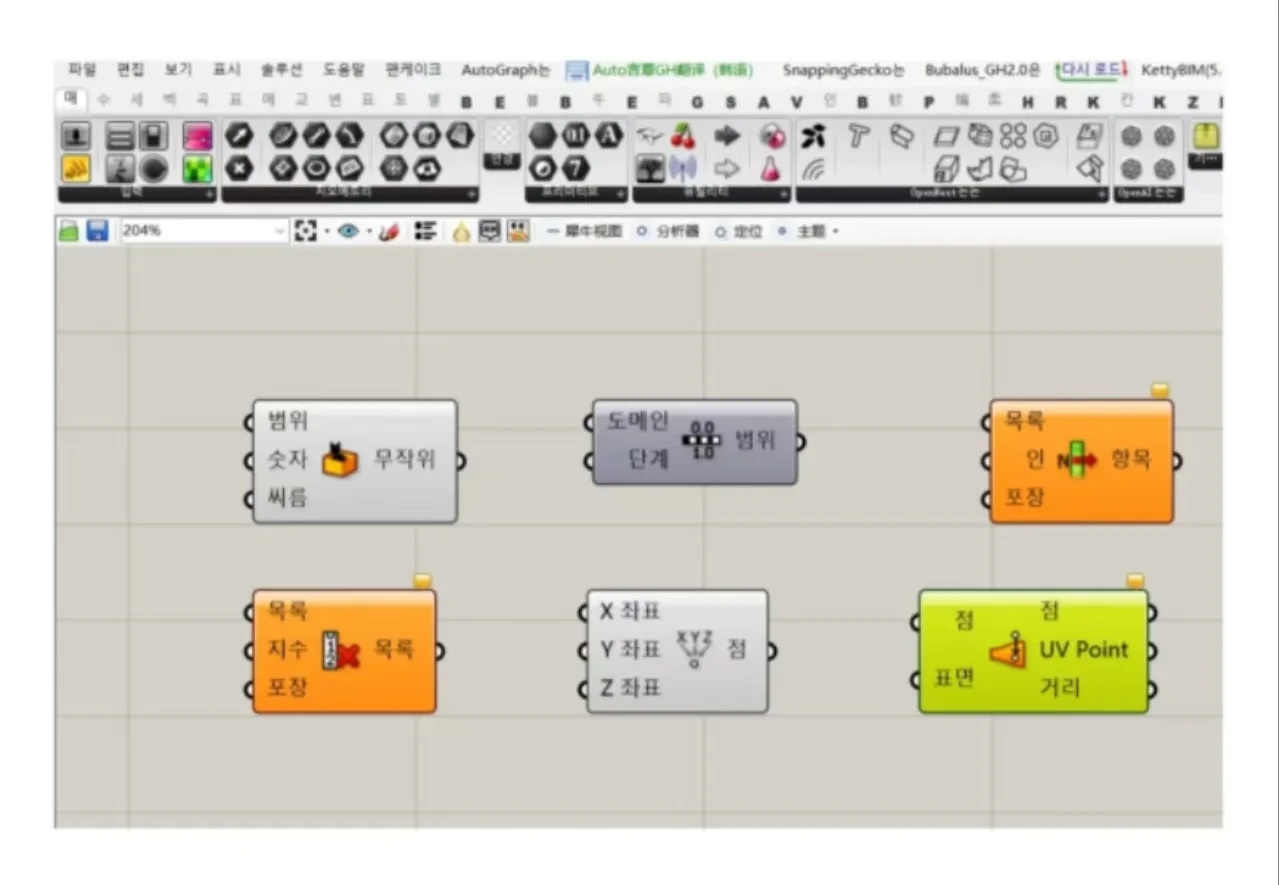
Task: Select the hexagon icon with letter A
Action: [x=608, y=135]
